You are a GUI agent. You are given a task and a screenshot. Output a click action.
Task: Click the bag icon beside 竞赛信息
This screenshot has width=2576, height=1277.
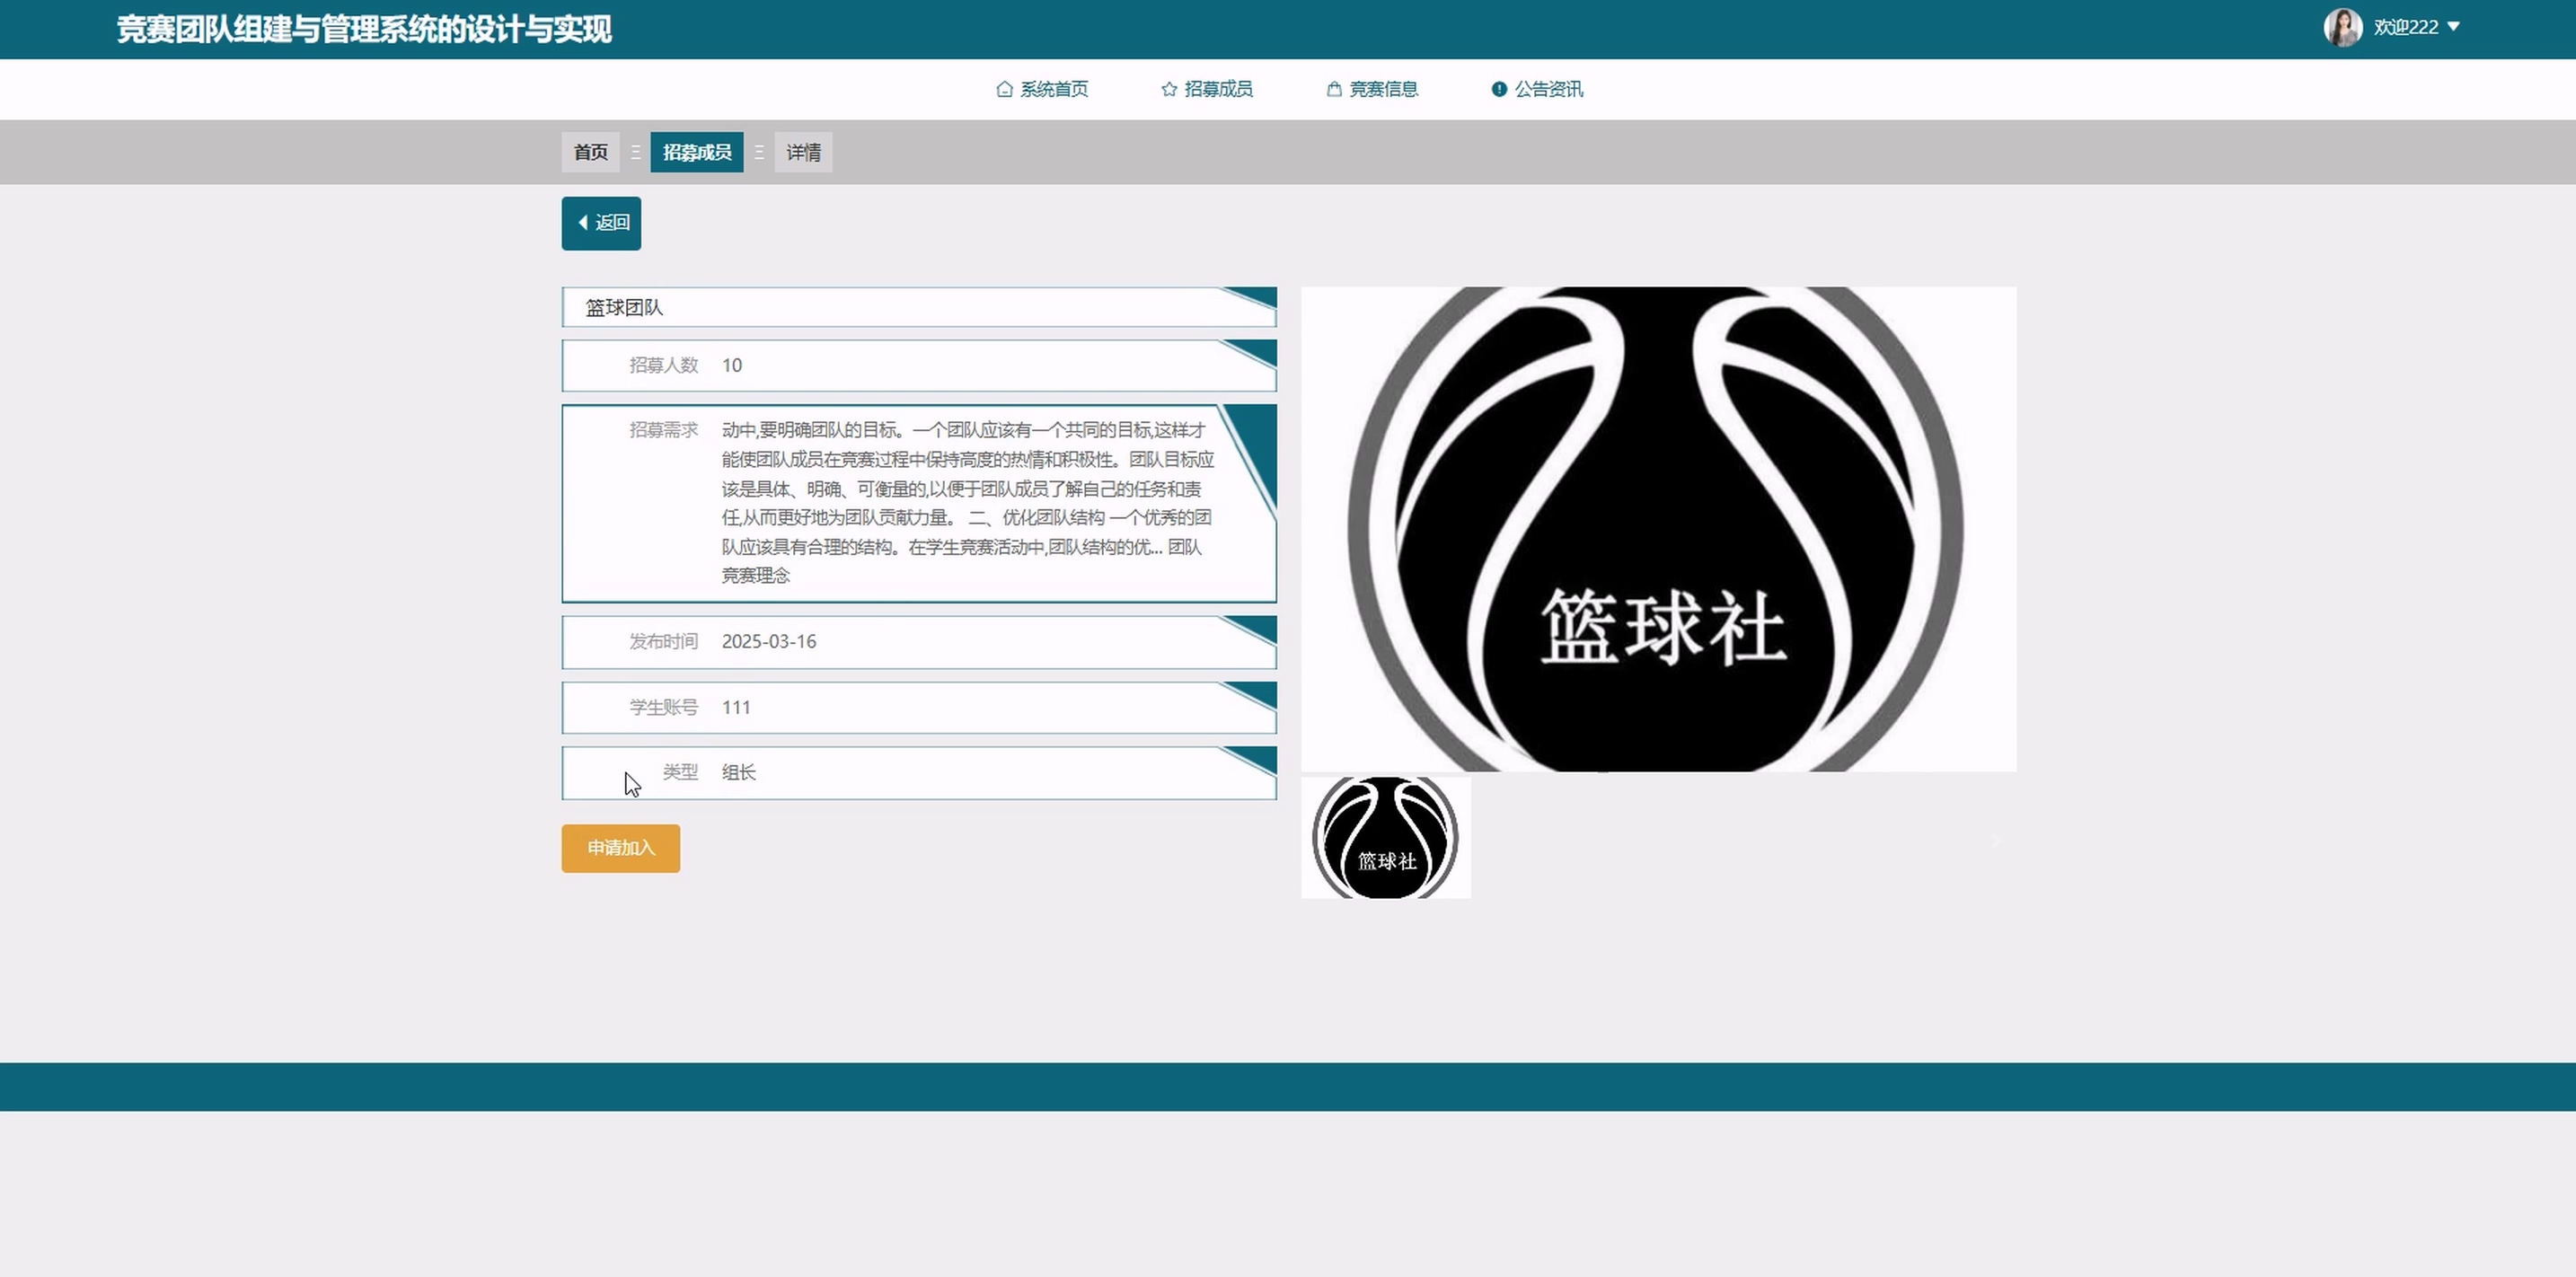click(x=1333, y=89)
